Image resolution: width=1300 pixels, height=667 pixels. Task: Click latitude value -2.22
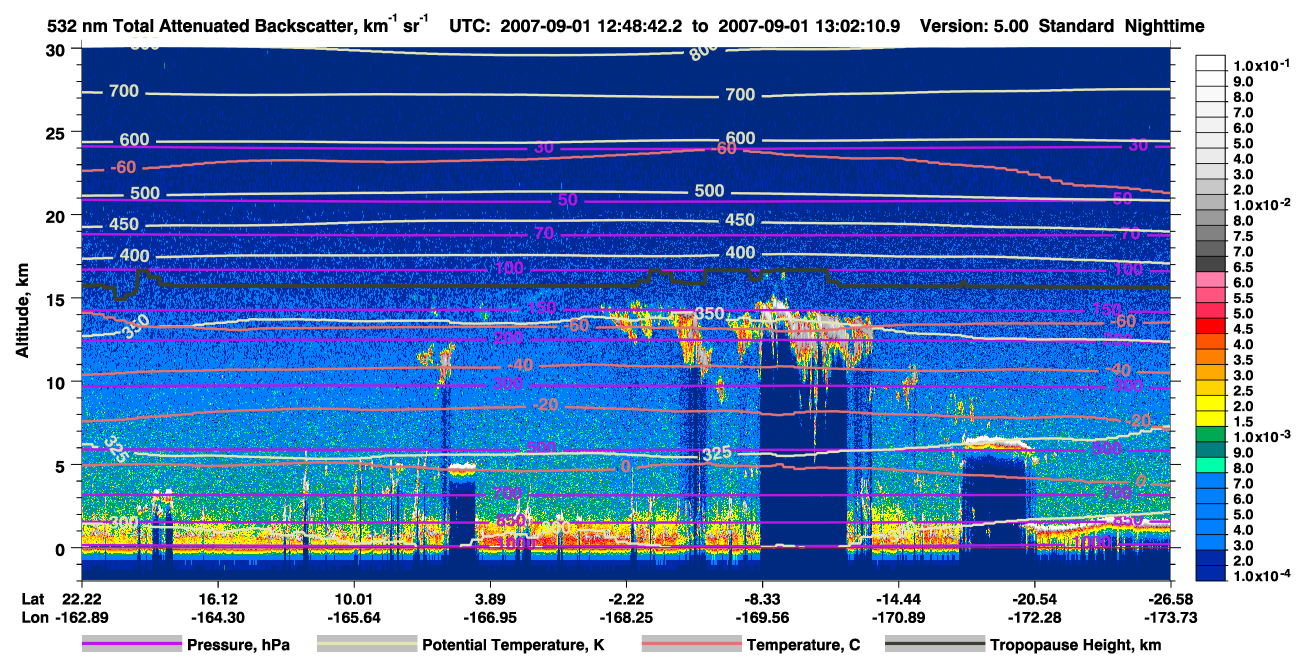(626, 597)
